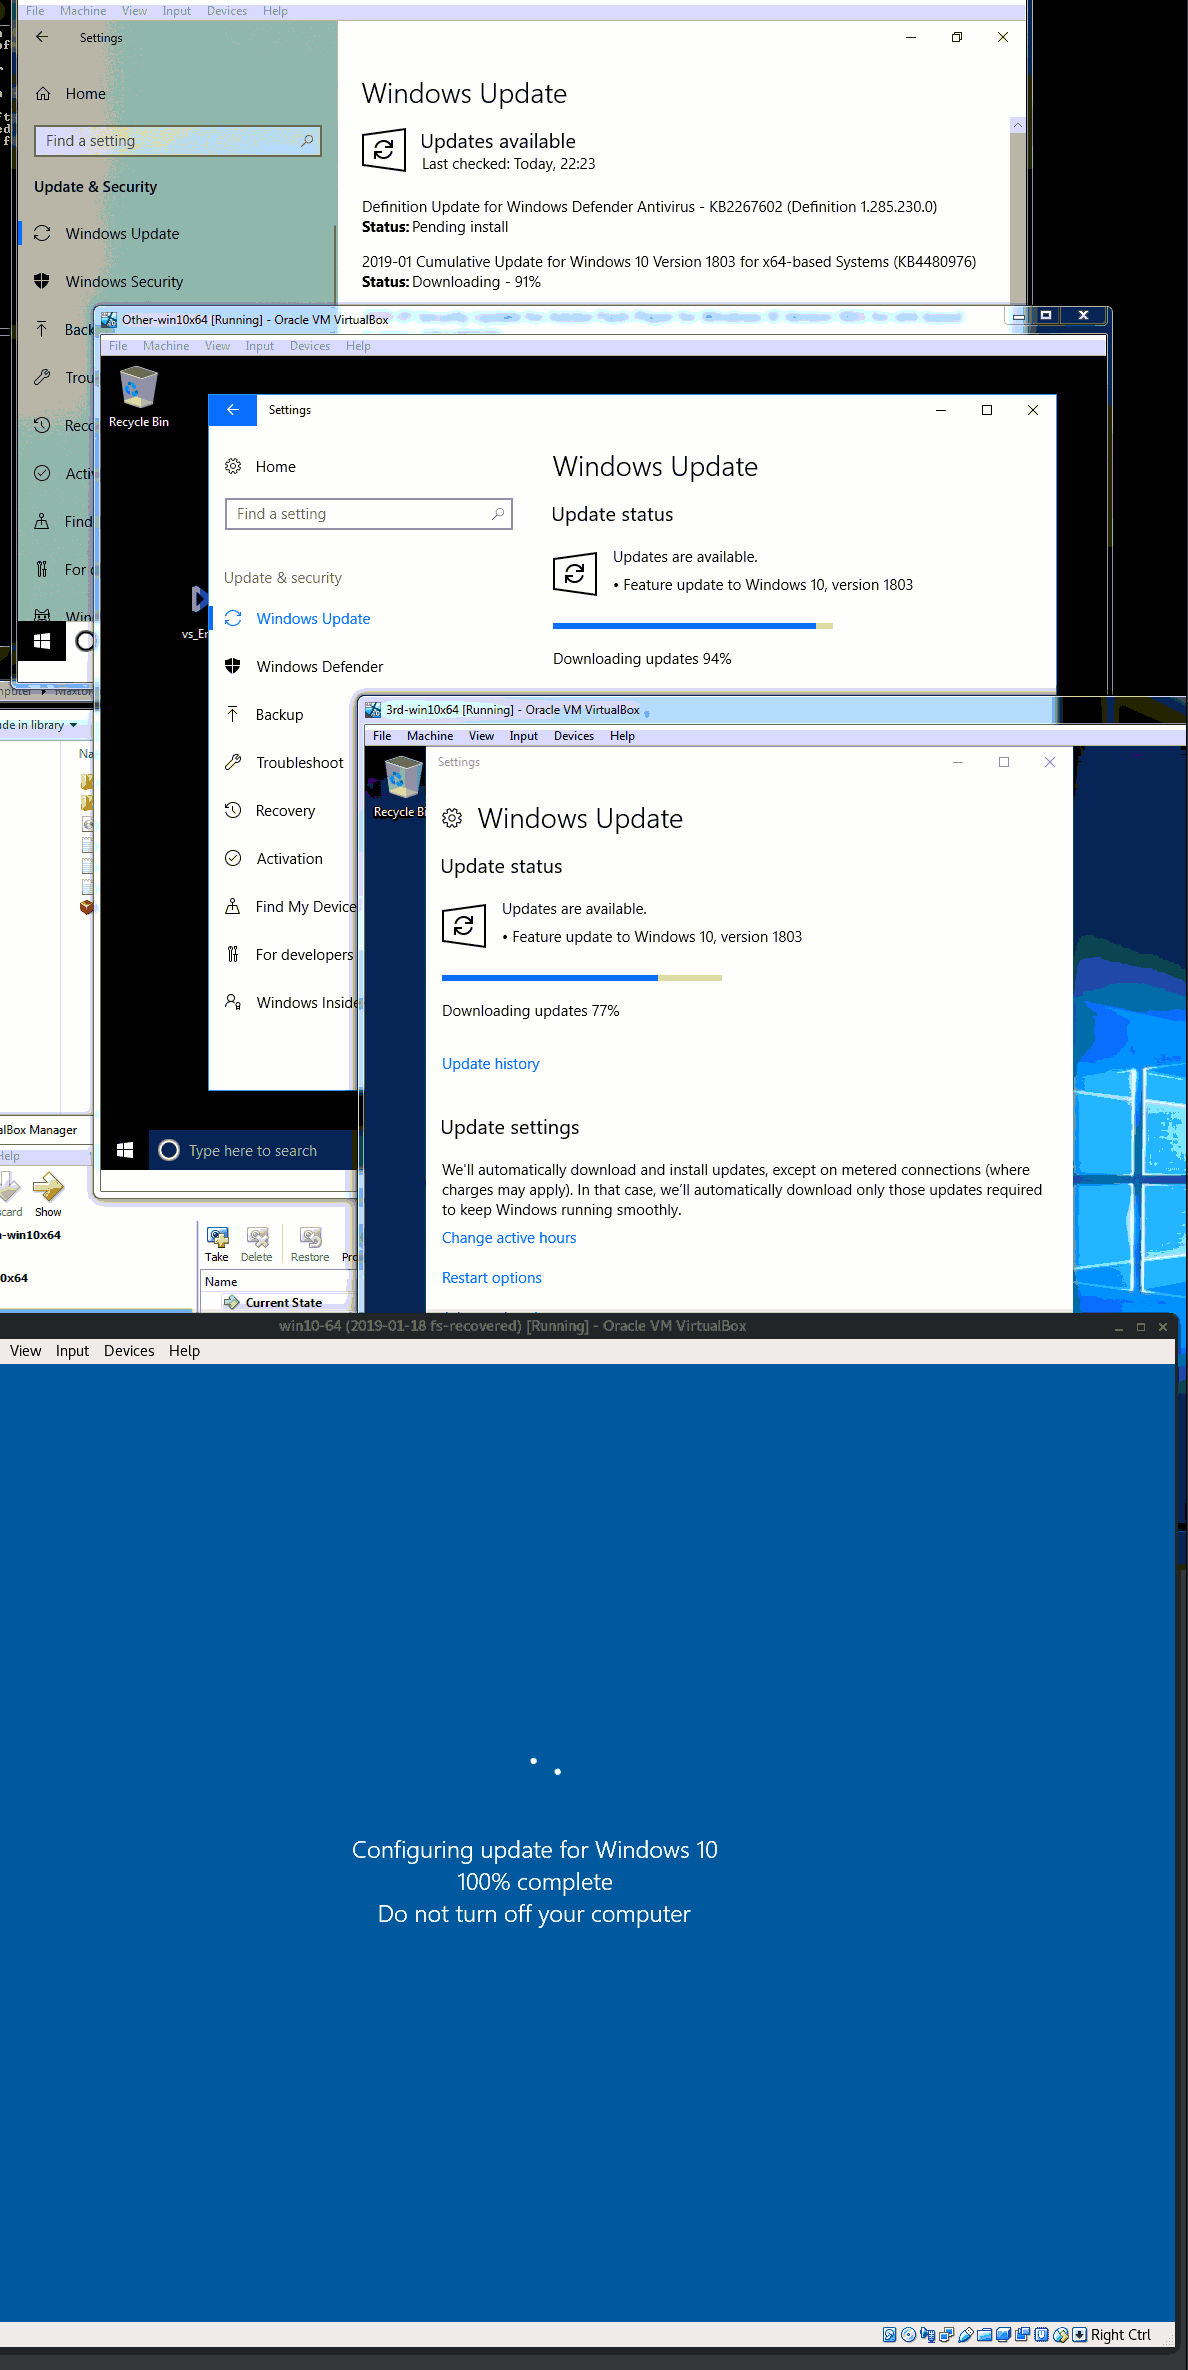Open View menu of 3rd-win10x64 window
Viewport: 1188px width, 2370px height.
[481, 736]
